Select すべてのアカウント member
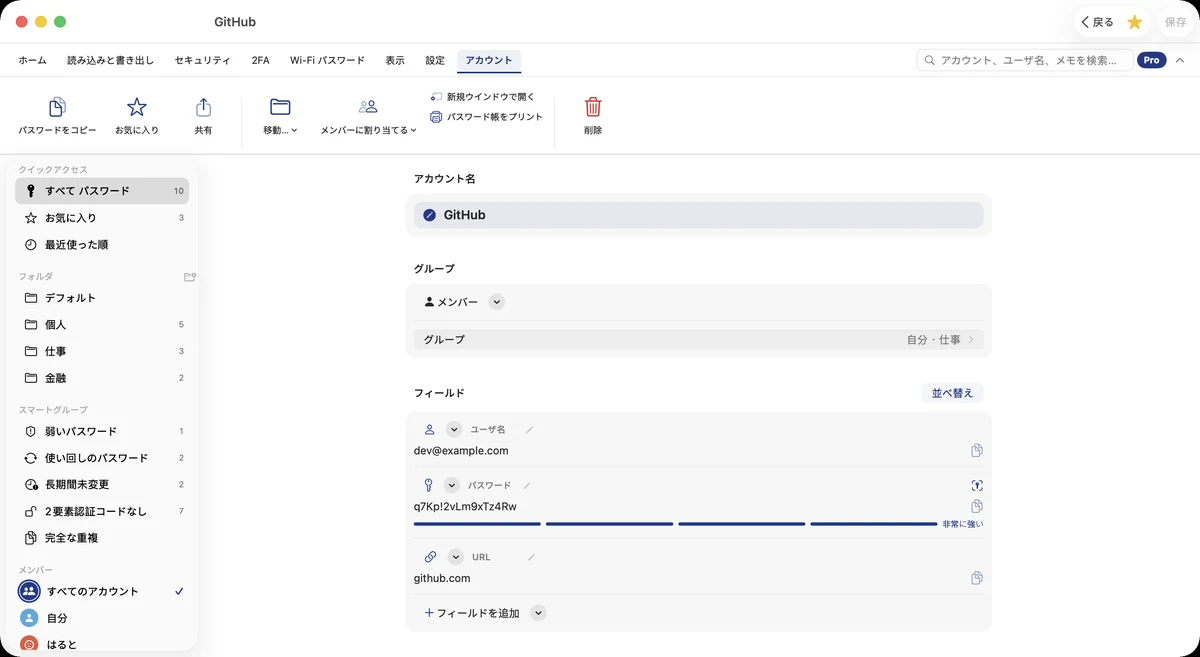The width and height of the screenshot is (1200, 657). click(x=102, y=591)
